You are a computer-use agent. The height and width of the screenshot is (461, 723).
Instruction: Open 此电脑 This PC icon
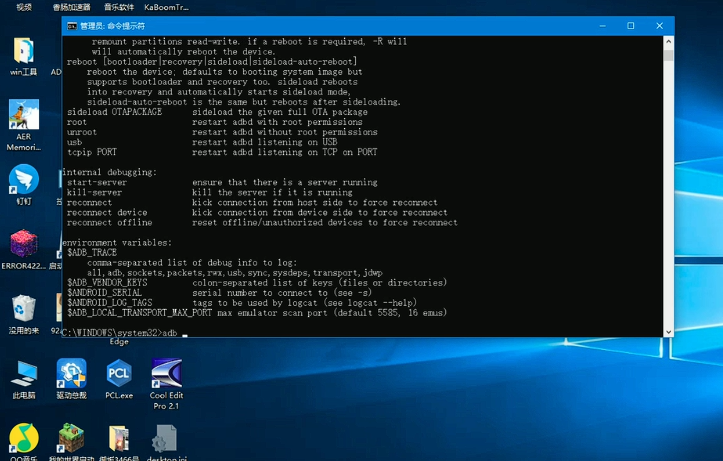pos(24,373)
